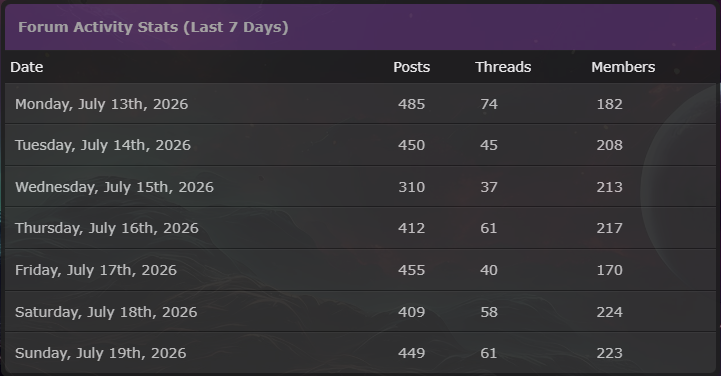Click Sunday's members count 223

(x=610, y=353)
